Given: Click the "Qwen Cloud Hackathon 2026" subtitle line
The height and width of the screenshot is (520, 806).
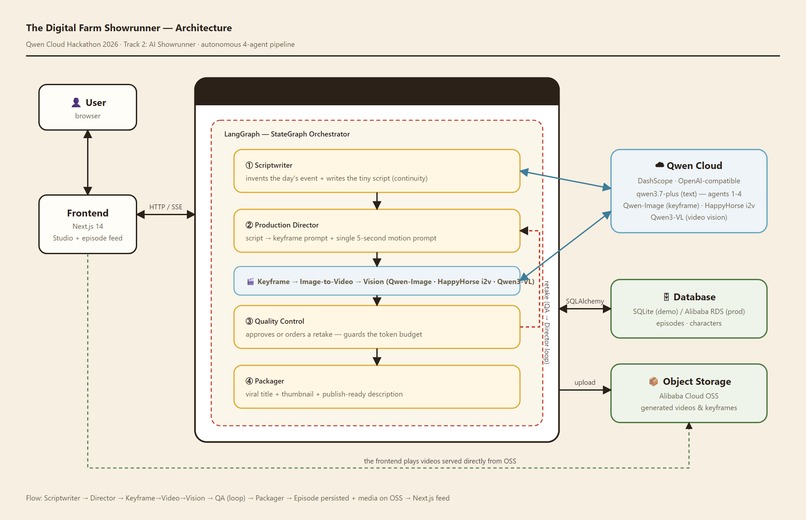Looking at the screenshot, I should click(160, 44).
